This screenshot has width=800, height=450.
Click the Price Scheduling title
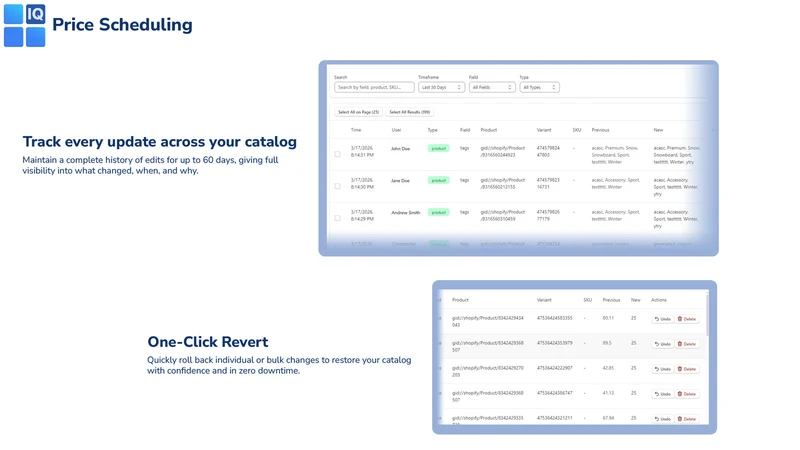(x=122, y=24)
